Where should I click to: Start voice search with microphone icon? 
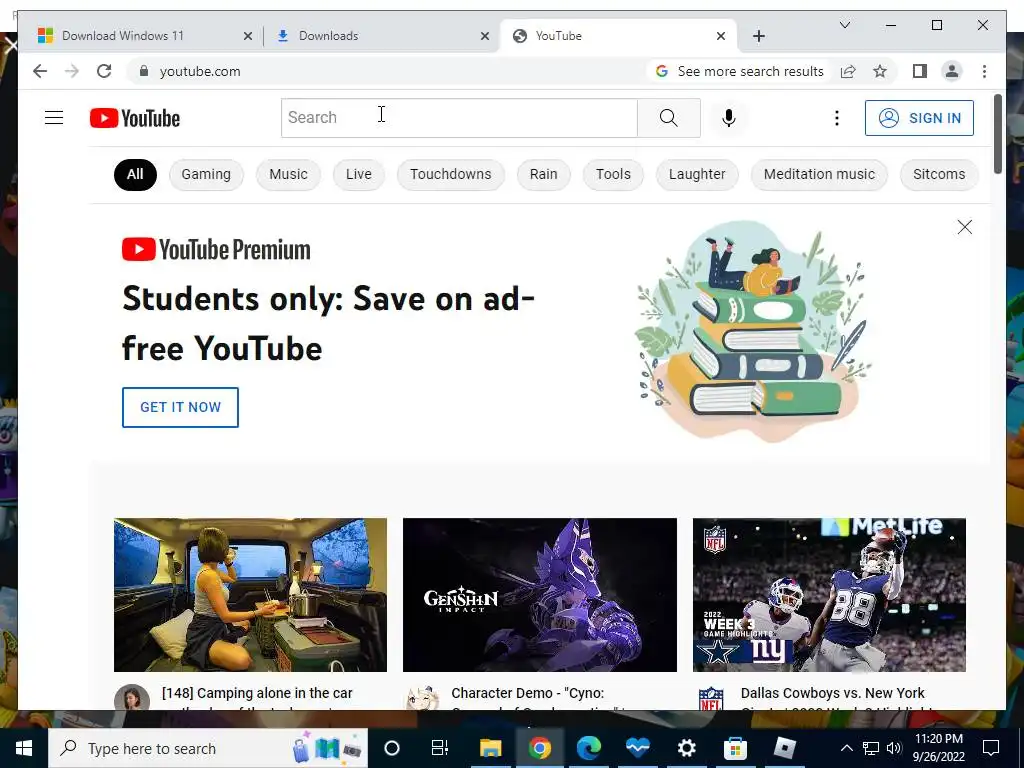pos(729,118)
